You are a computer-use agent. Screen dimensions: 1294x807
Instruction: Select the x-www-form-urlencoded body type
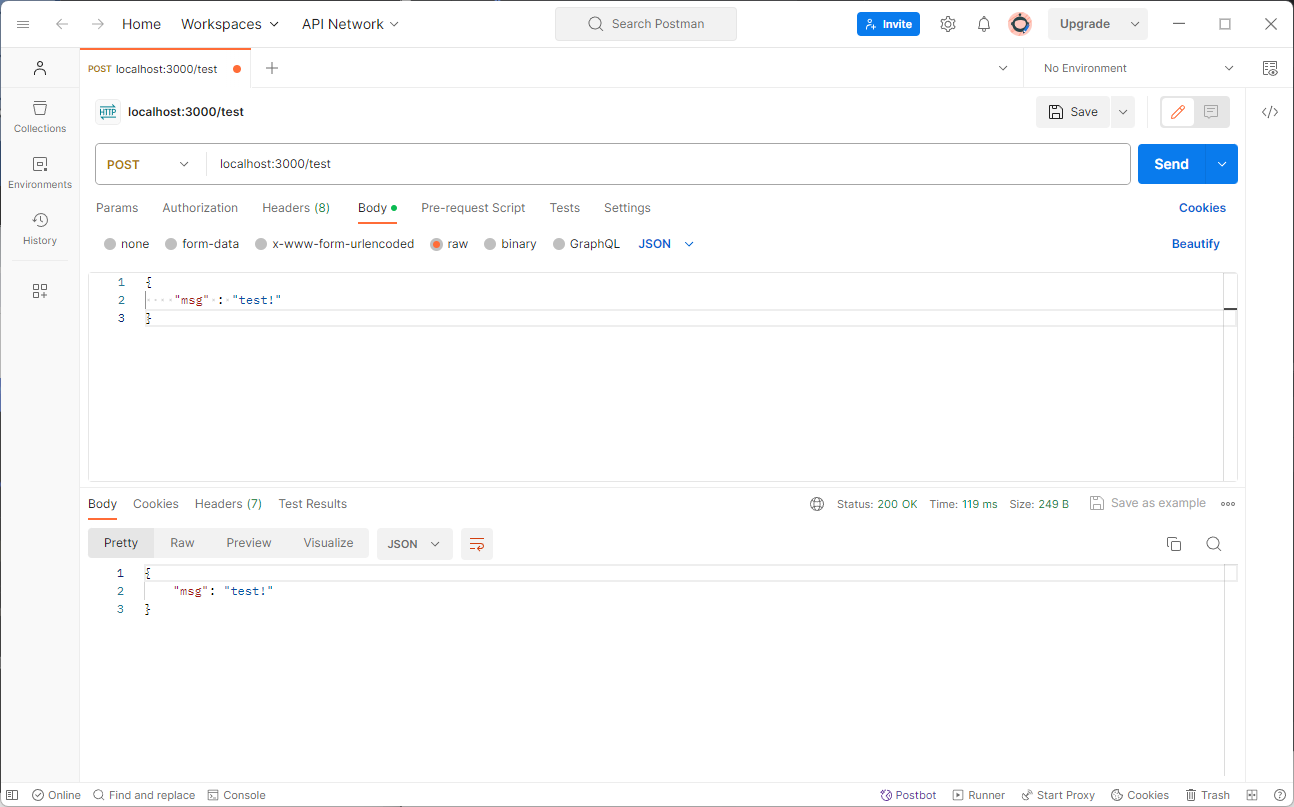tap(334, 244)
